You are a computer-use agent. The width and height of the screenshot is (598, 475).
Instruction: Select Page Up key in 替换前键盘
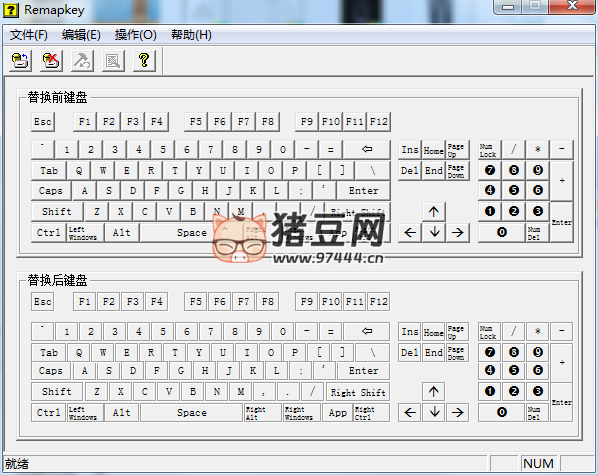(457, 150)
